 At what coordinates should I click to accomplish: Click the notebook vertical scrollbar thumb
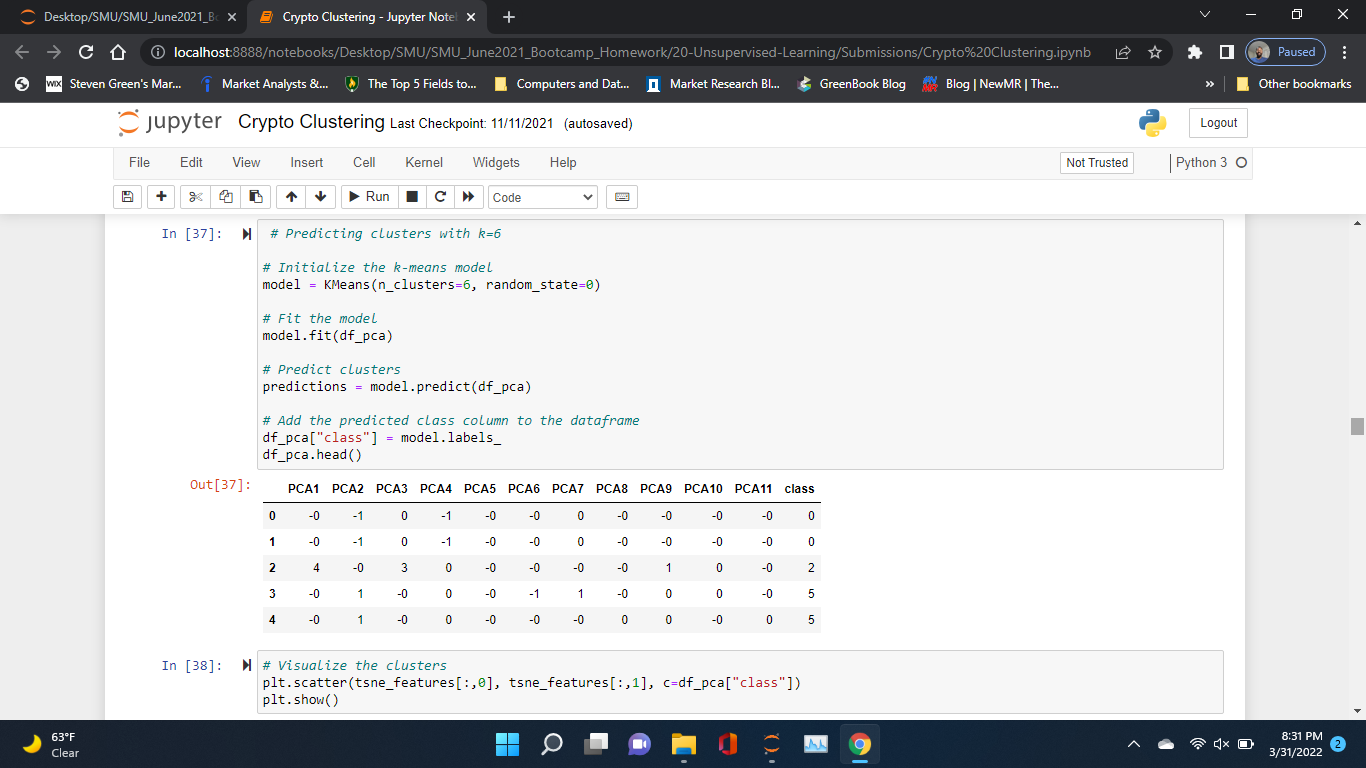[x=1357, y=427]
